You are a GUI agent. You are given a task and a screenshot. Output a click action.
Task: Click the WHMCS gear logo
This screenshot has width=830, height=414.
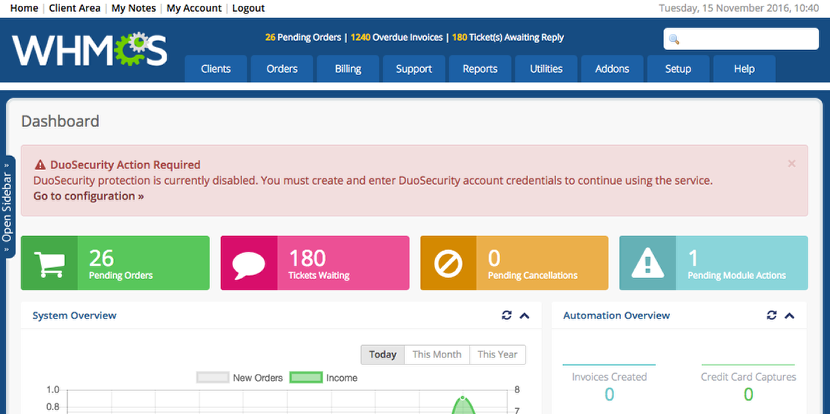tap(90, 49)
